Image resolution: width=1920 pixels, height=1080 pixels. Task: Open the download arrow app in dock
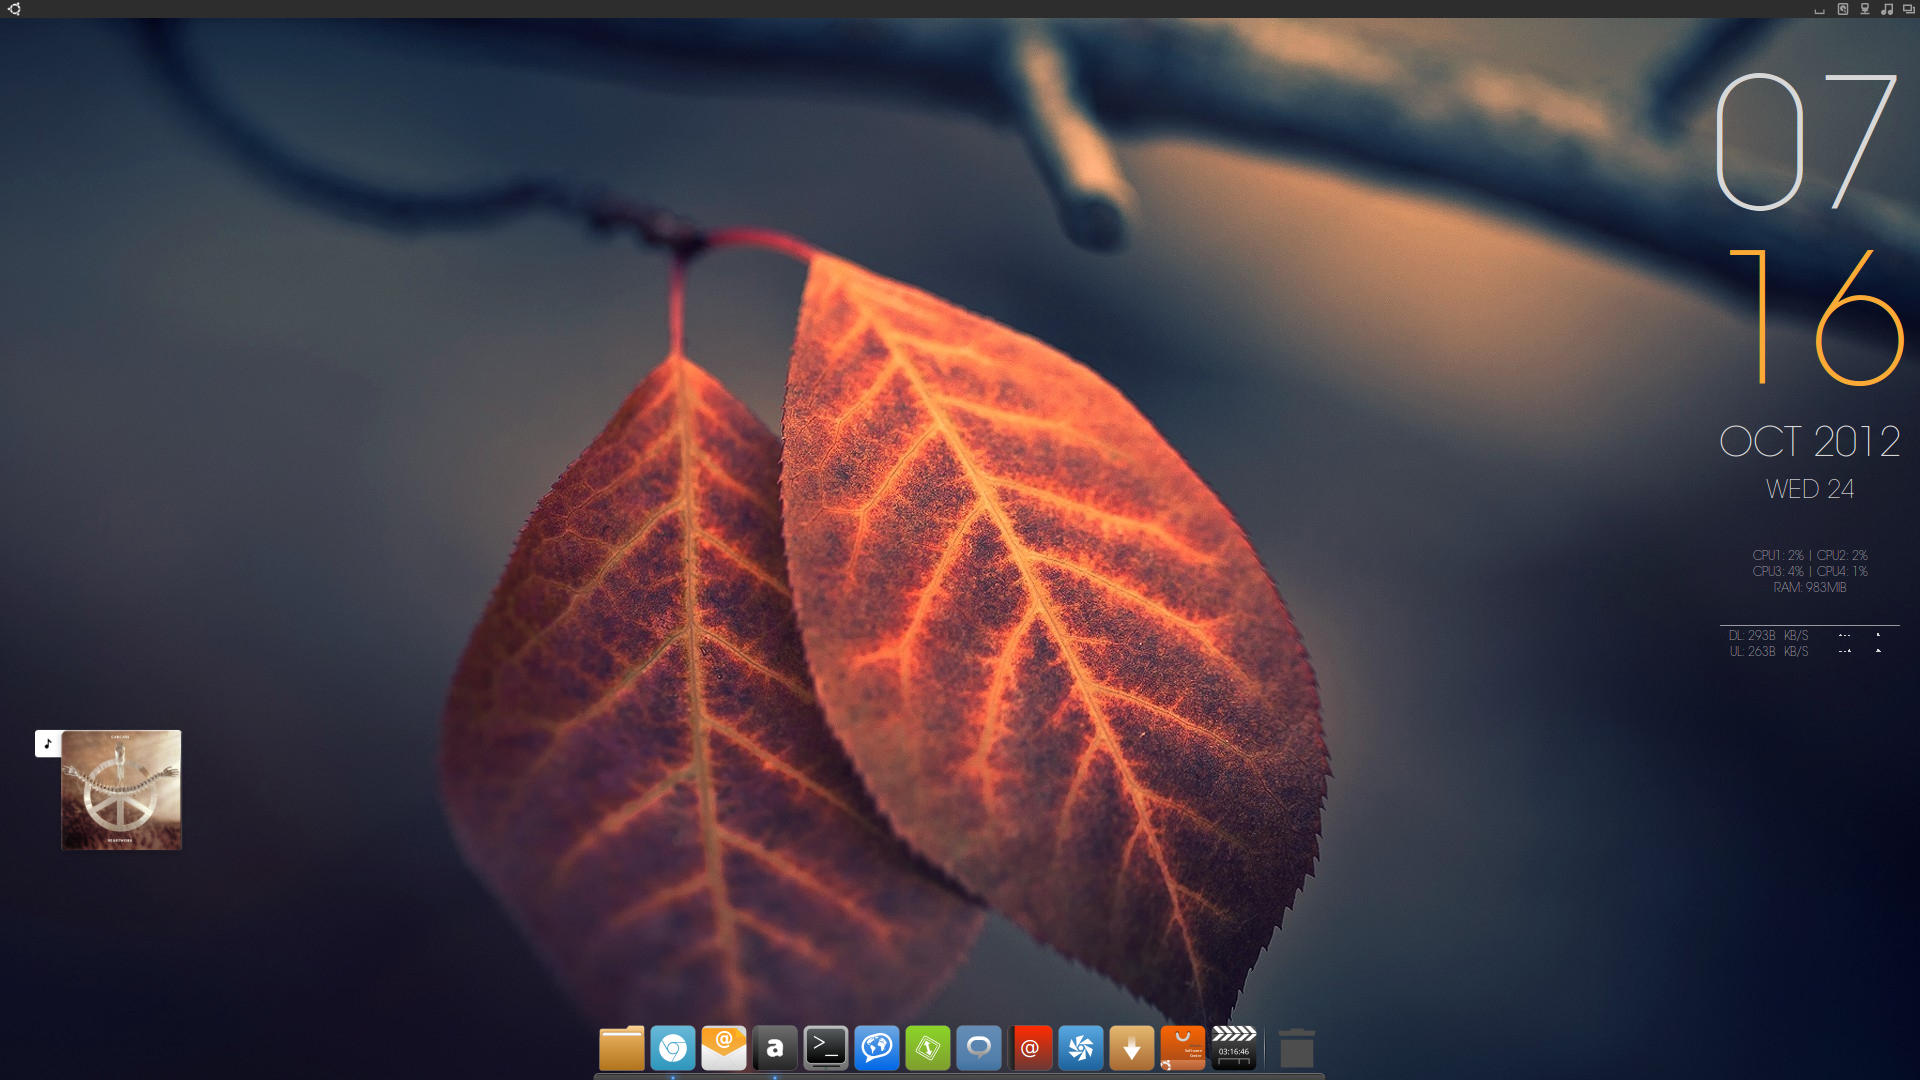[x=1132, y=1048]
